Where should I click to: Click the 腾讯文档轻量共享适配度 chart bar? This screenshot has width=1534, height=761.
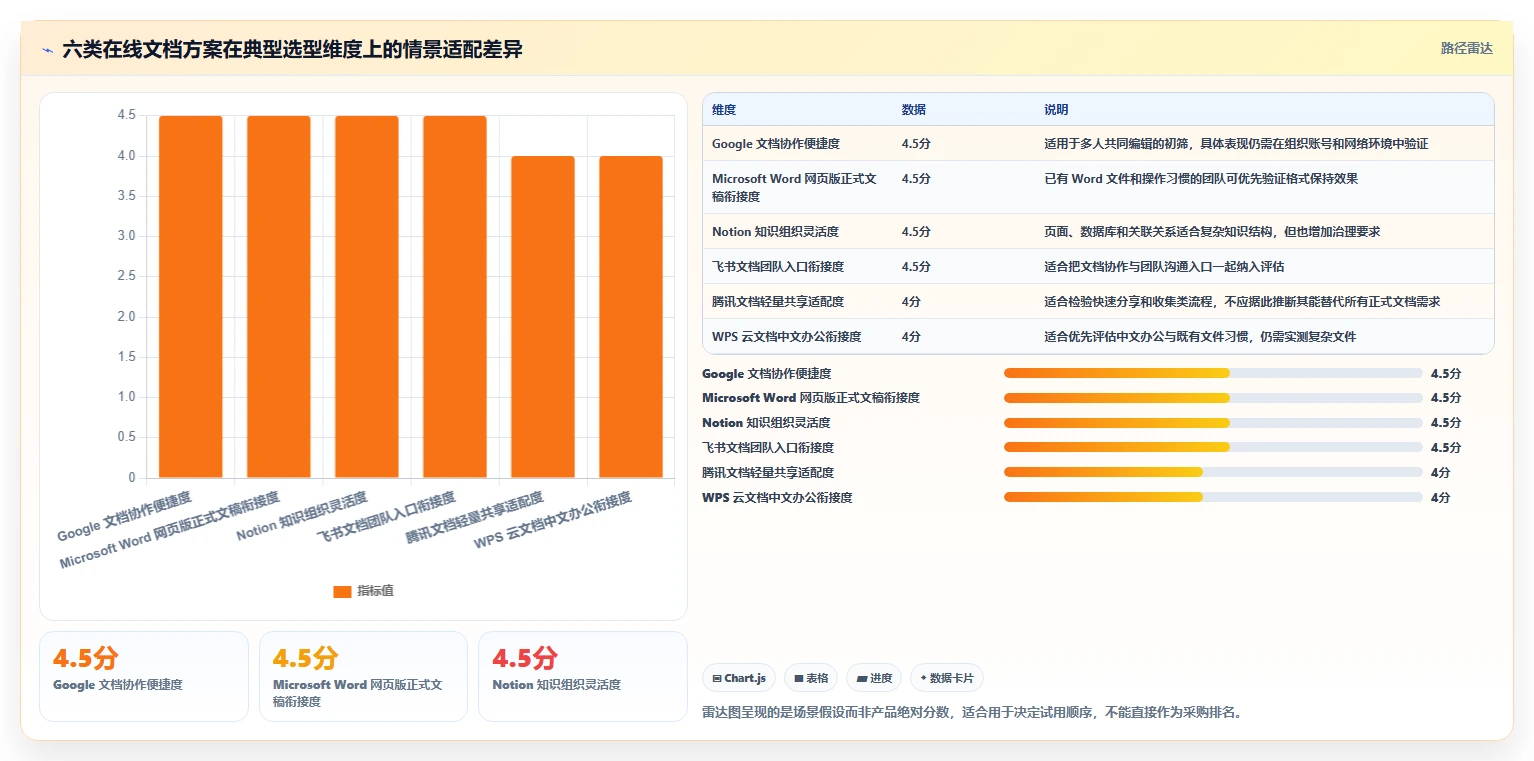coord(543,317)
